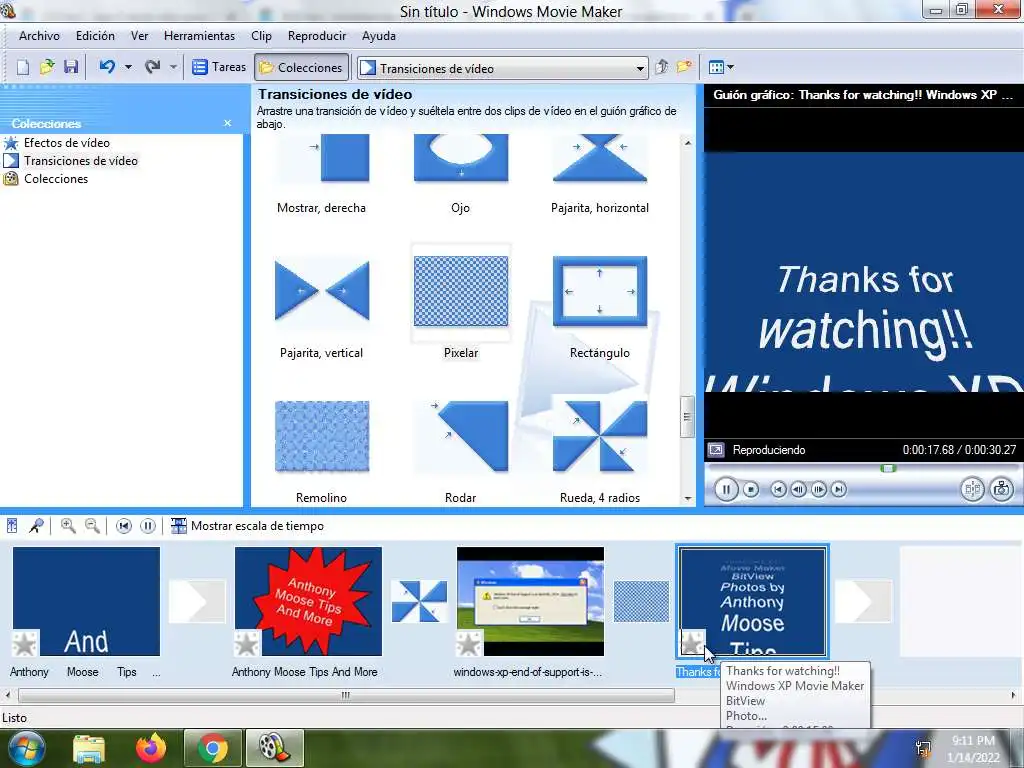Select the Remolino transition
The height and width of the screenshot is (768, 1024).
pos(321,451)
